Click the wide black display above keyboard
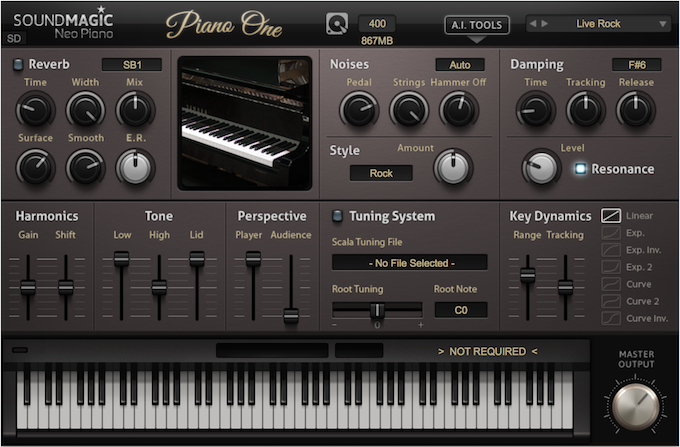 pyautogui.click(x=272, y=350)
